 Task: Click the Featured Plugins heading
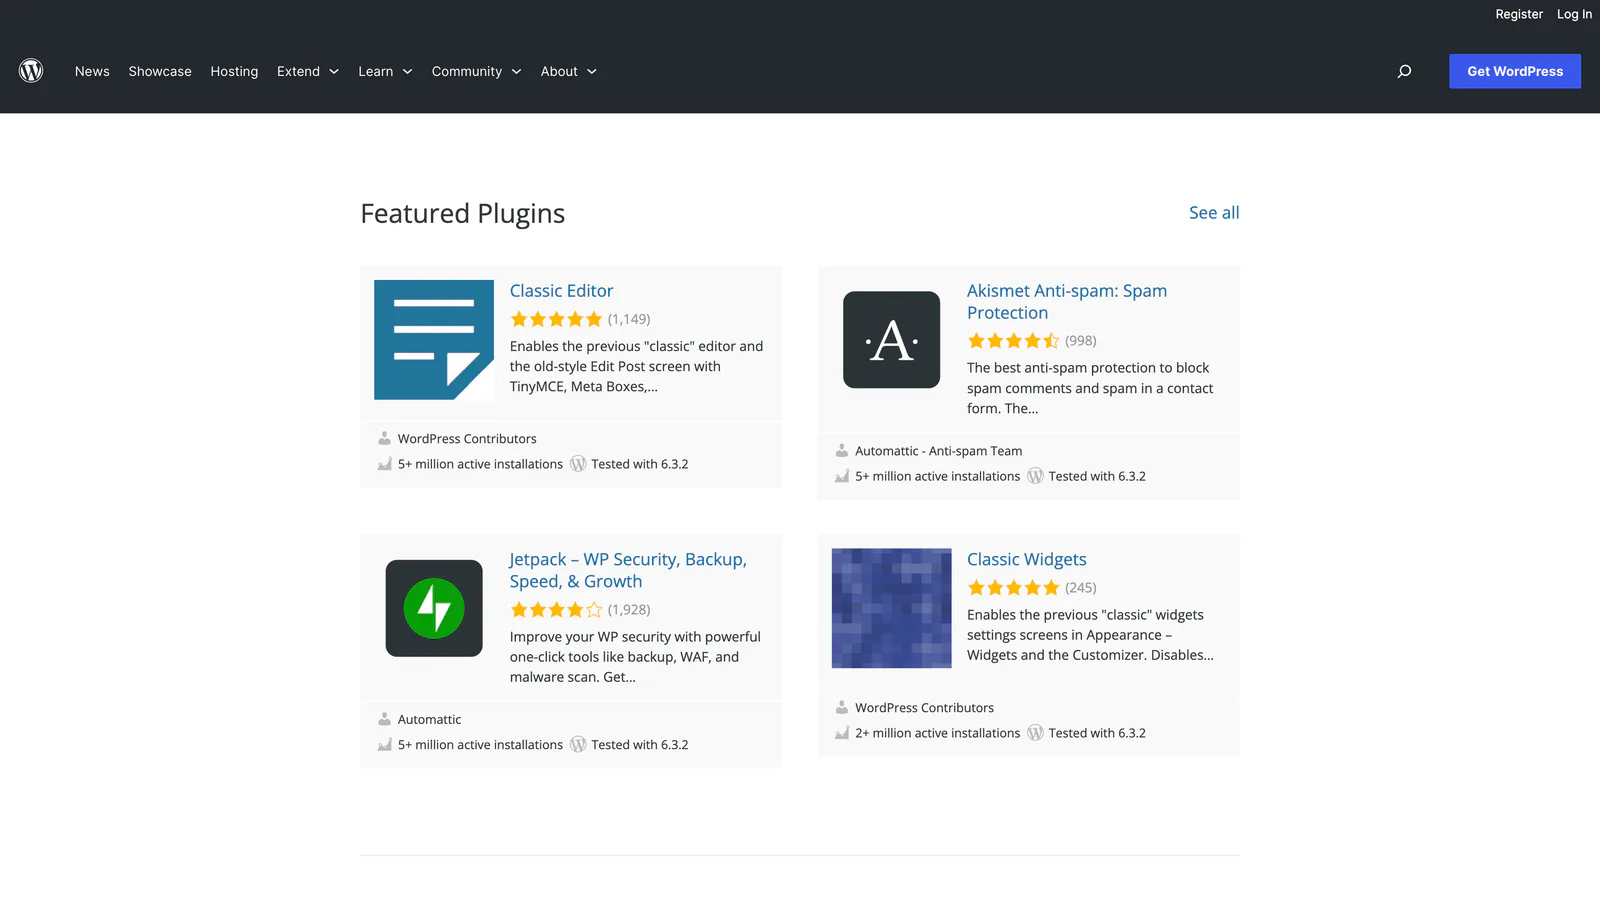(463, 213)
